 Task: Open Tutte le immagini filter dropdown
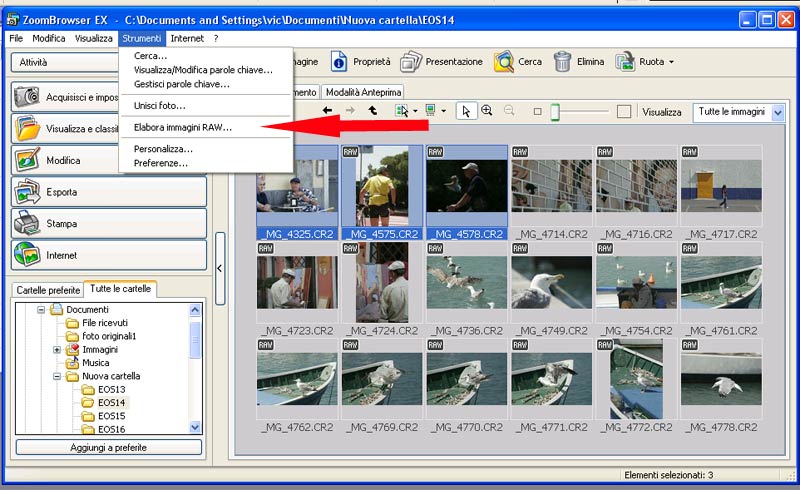[x=778, y=113]
